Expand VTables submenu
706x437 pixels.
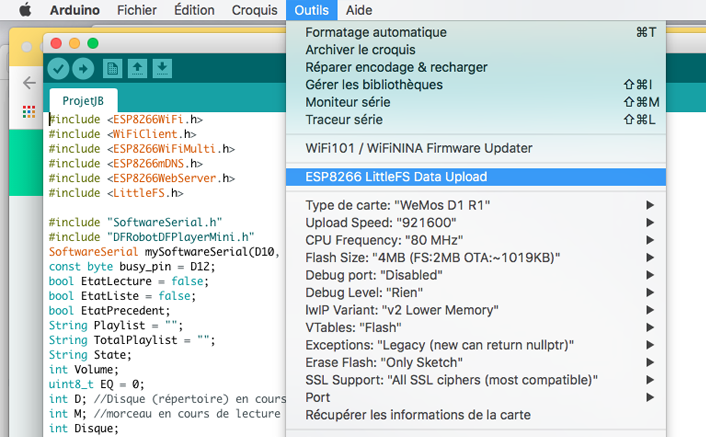click(476, 328)
